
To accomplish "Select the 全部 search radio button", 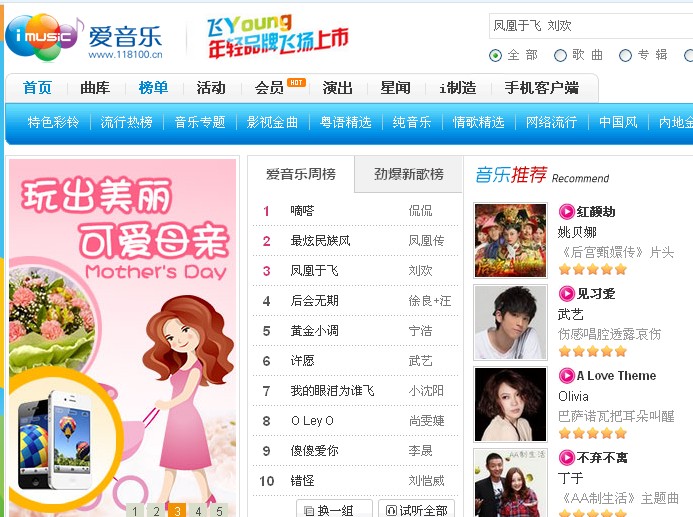I will [495, 56].
